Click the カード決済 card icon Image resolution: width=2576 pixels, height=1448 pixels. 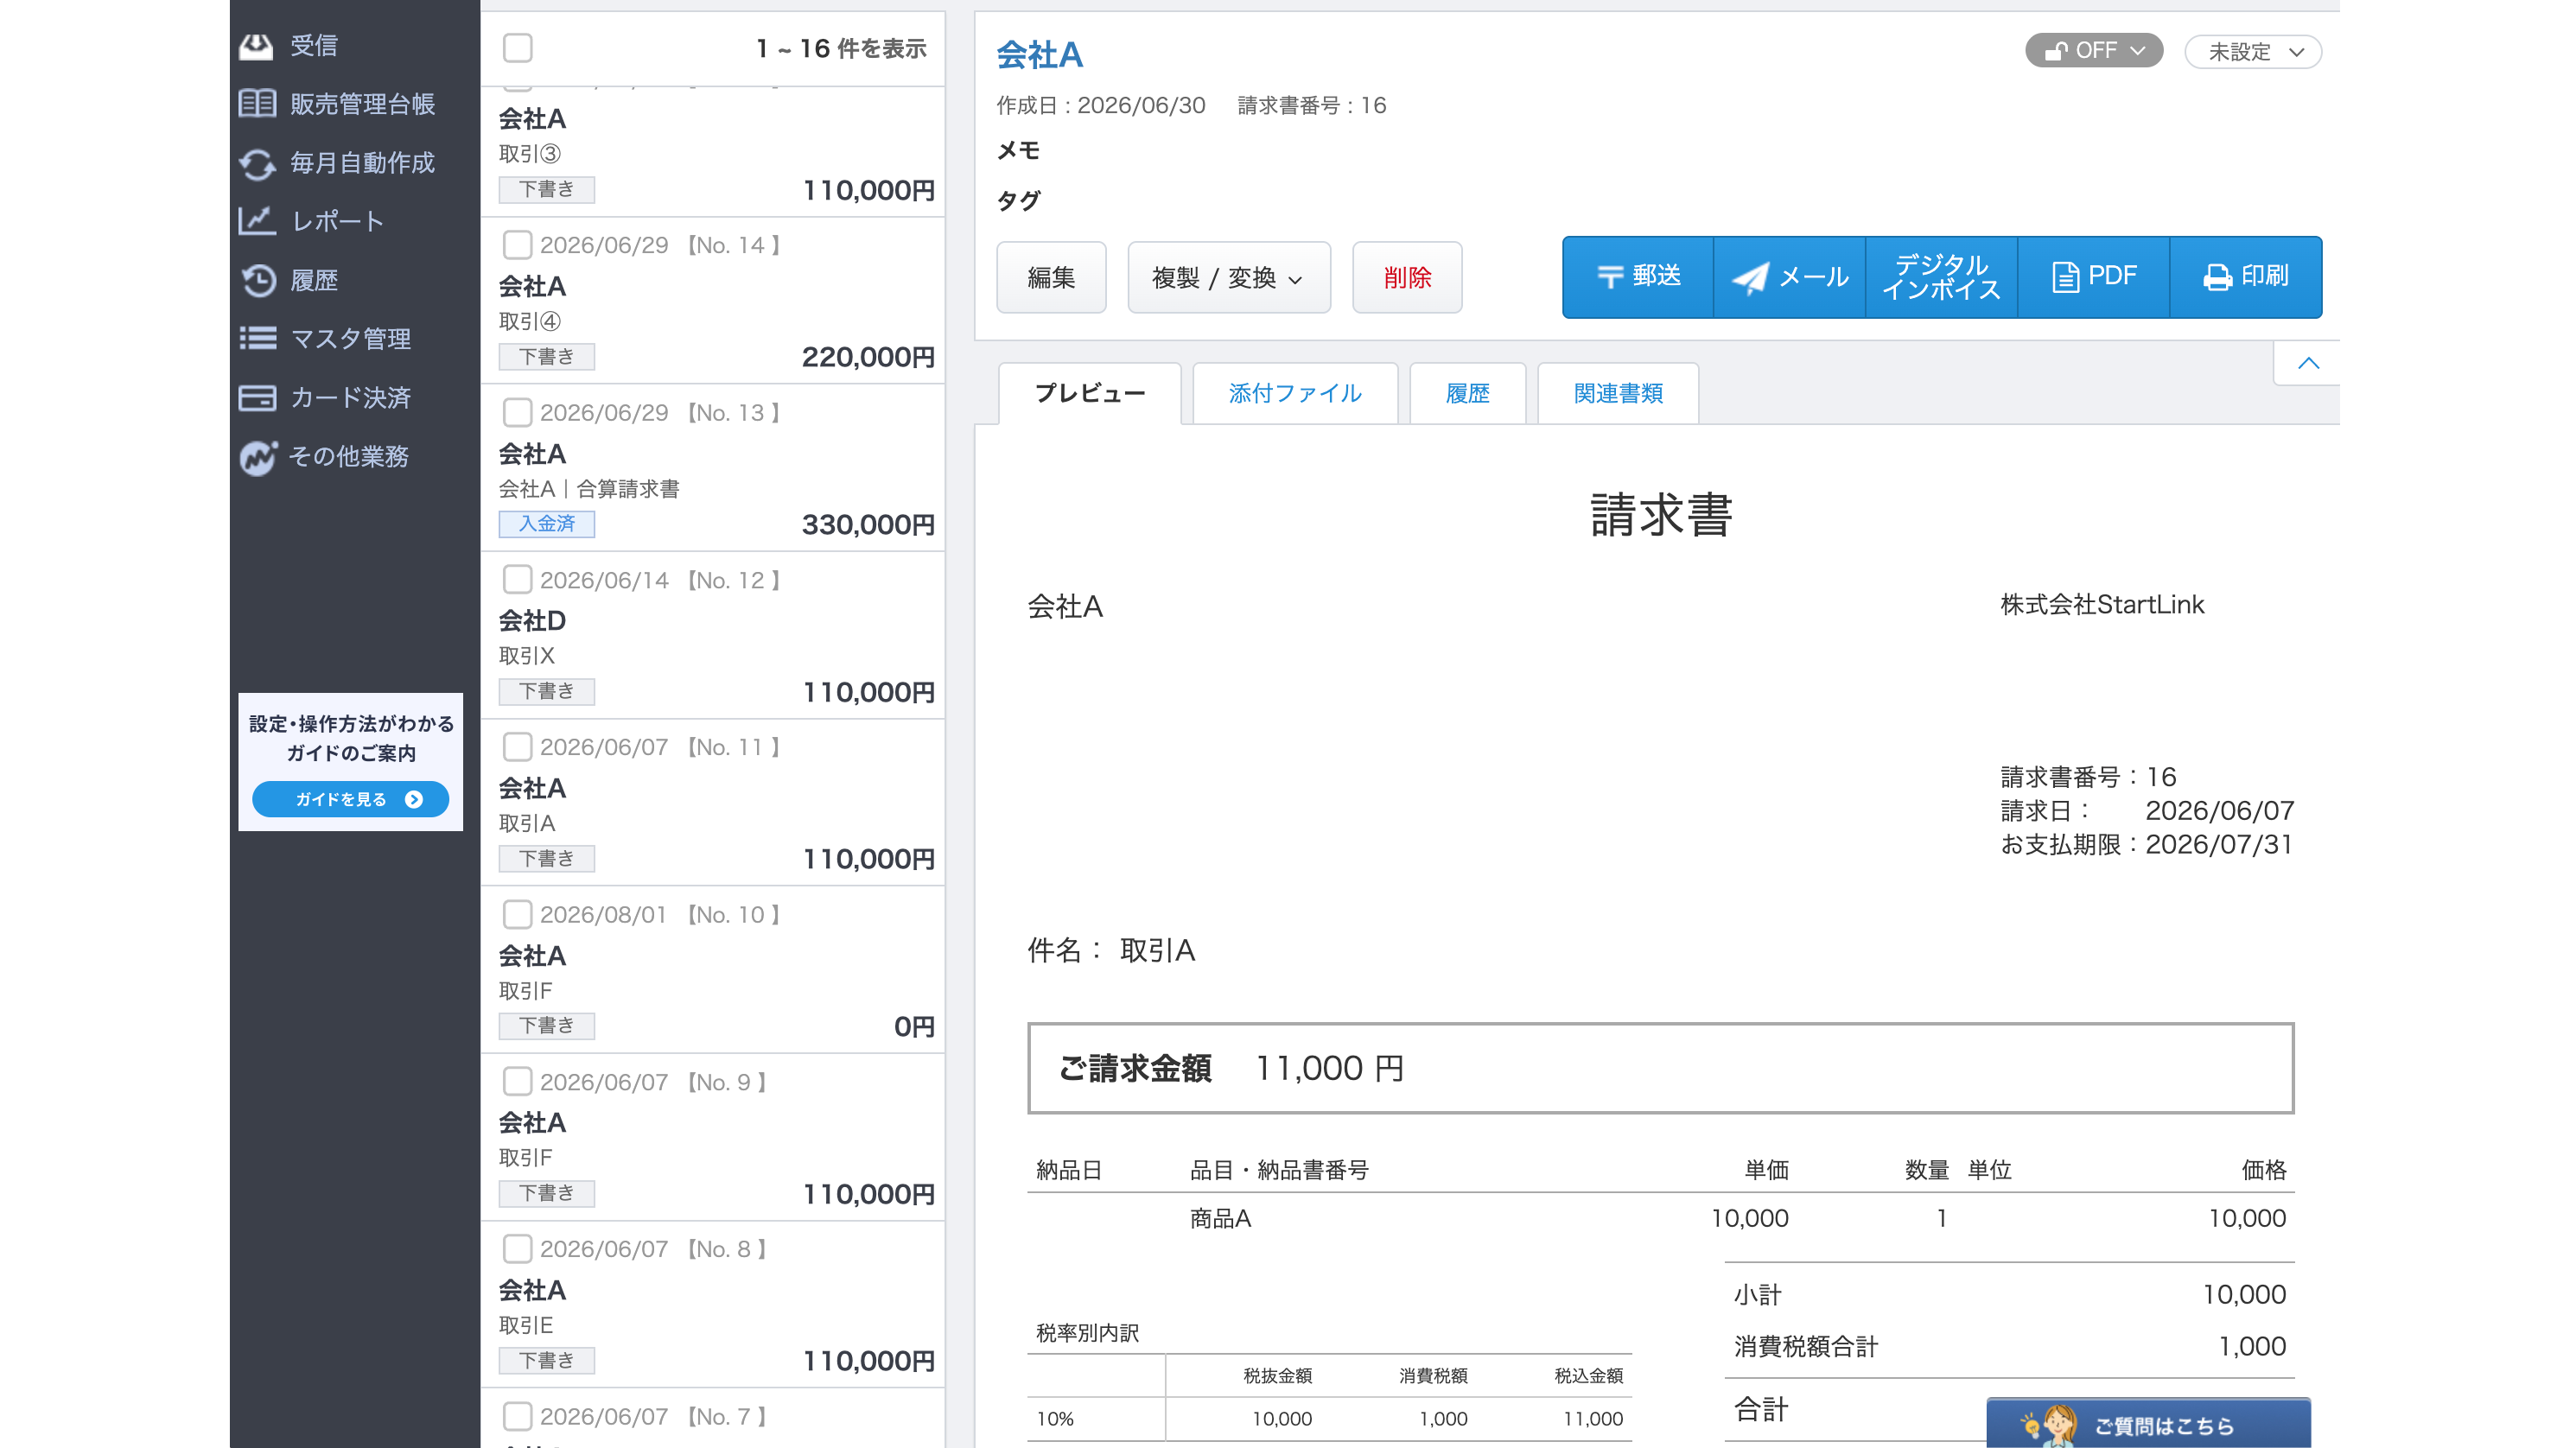coord(257,398)
